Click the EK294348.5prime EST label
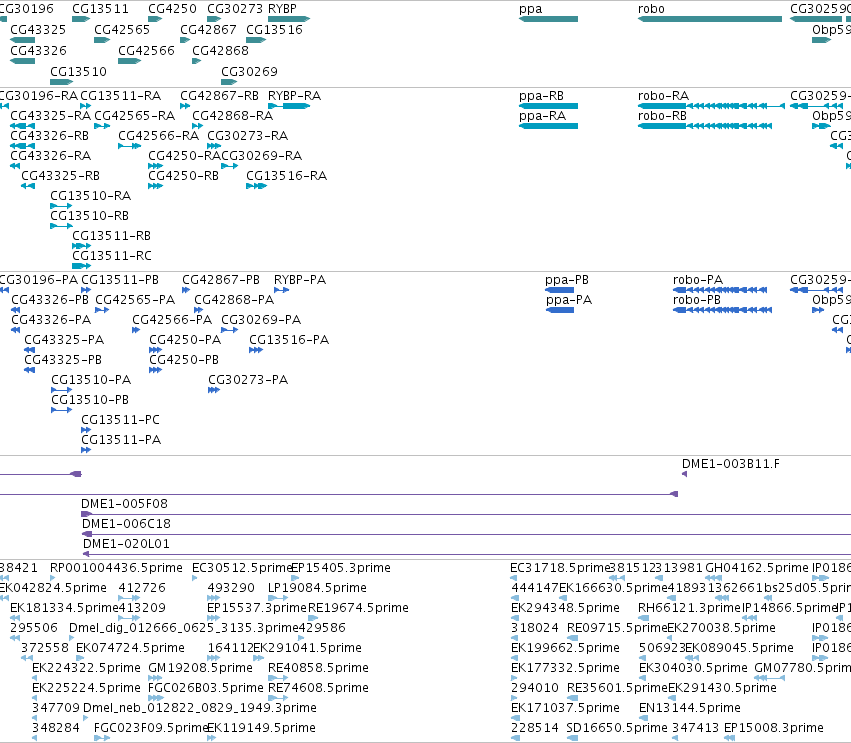This screenshot has height=743, width=851. [x=566, y=608]
